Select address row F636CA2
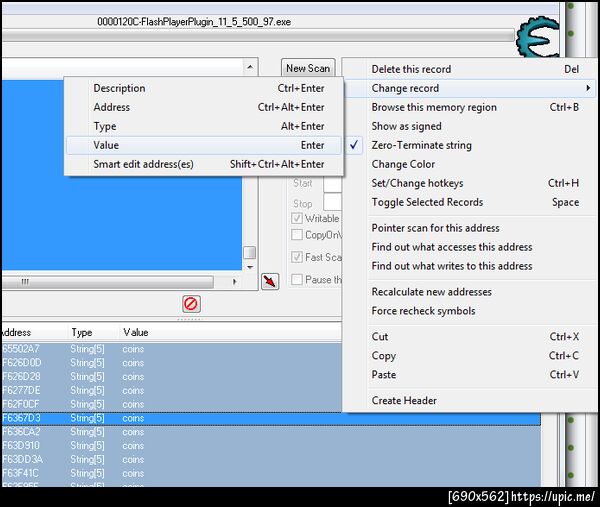This screenshot has height=507, width=600. coord(271,432)
